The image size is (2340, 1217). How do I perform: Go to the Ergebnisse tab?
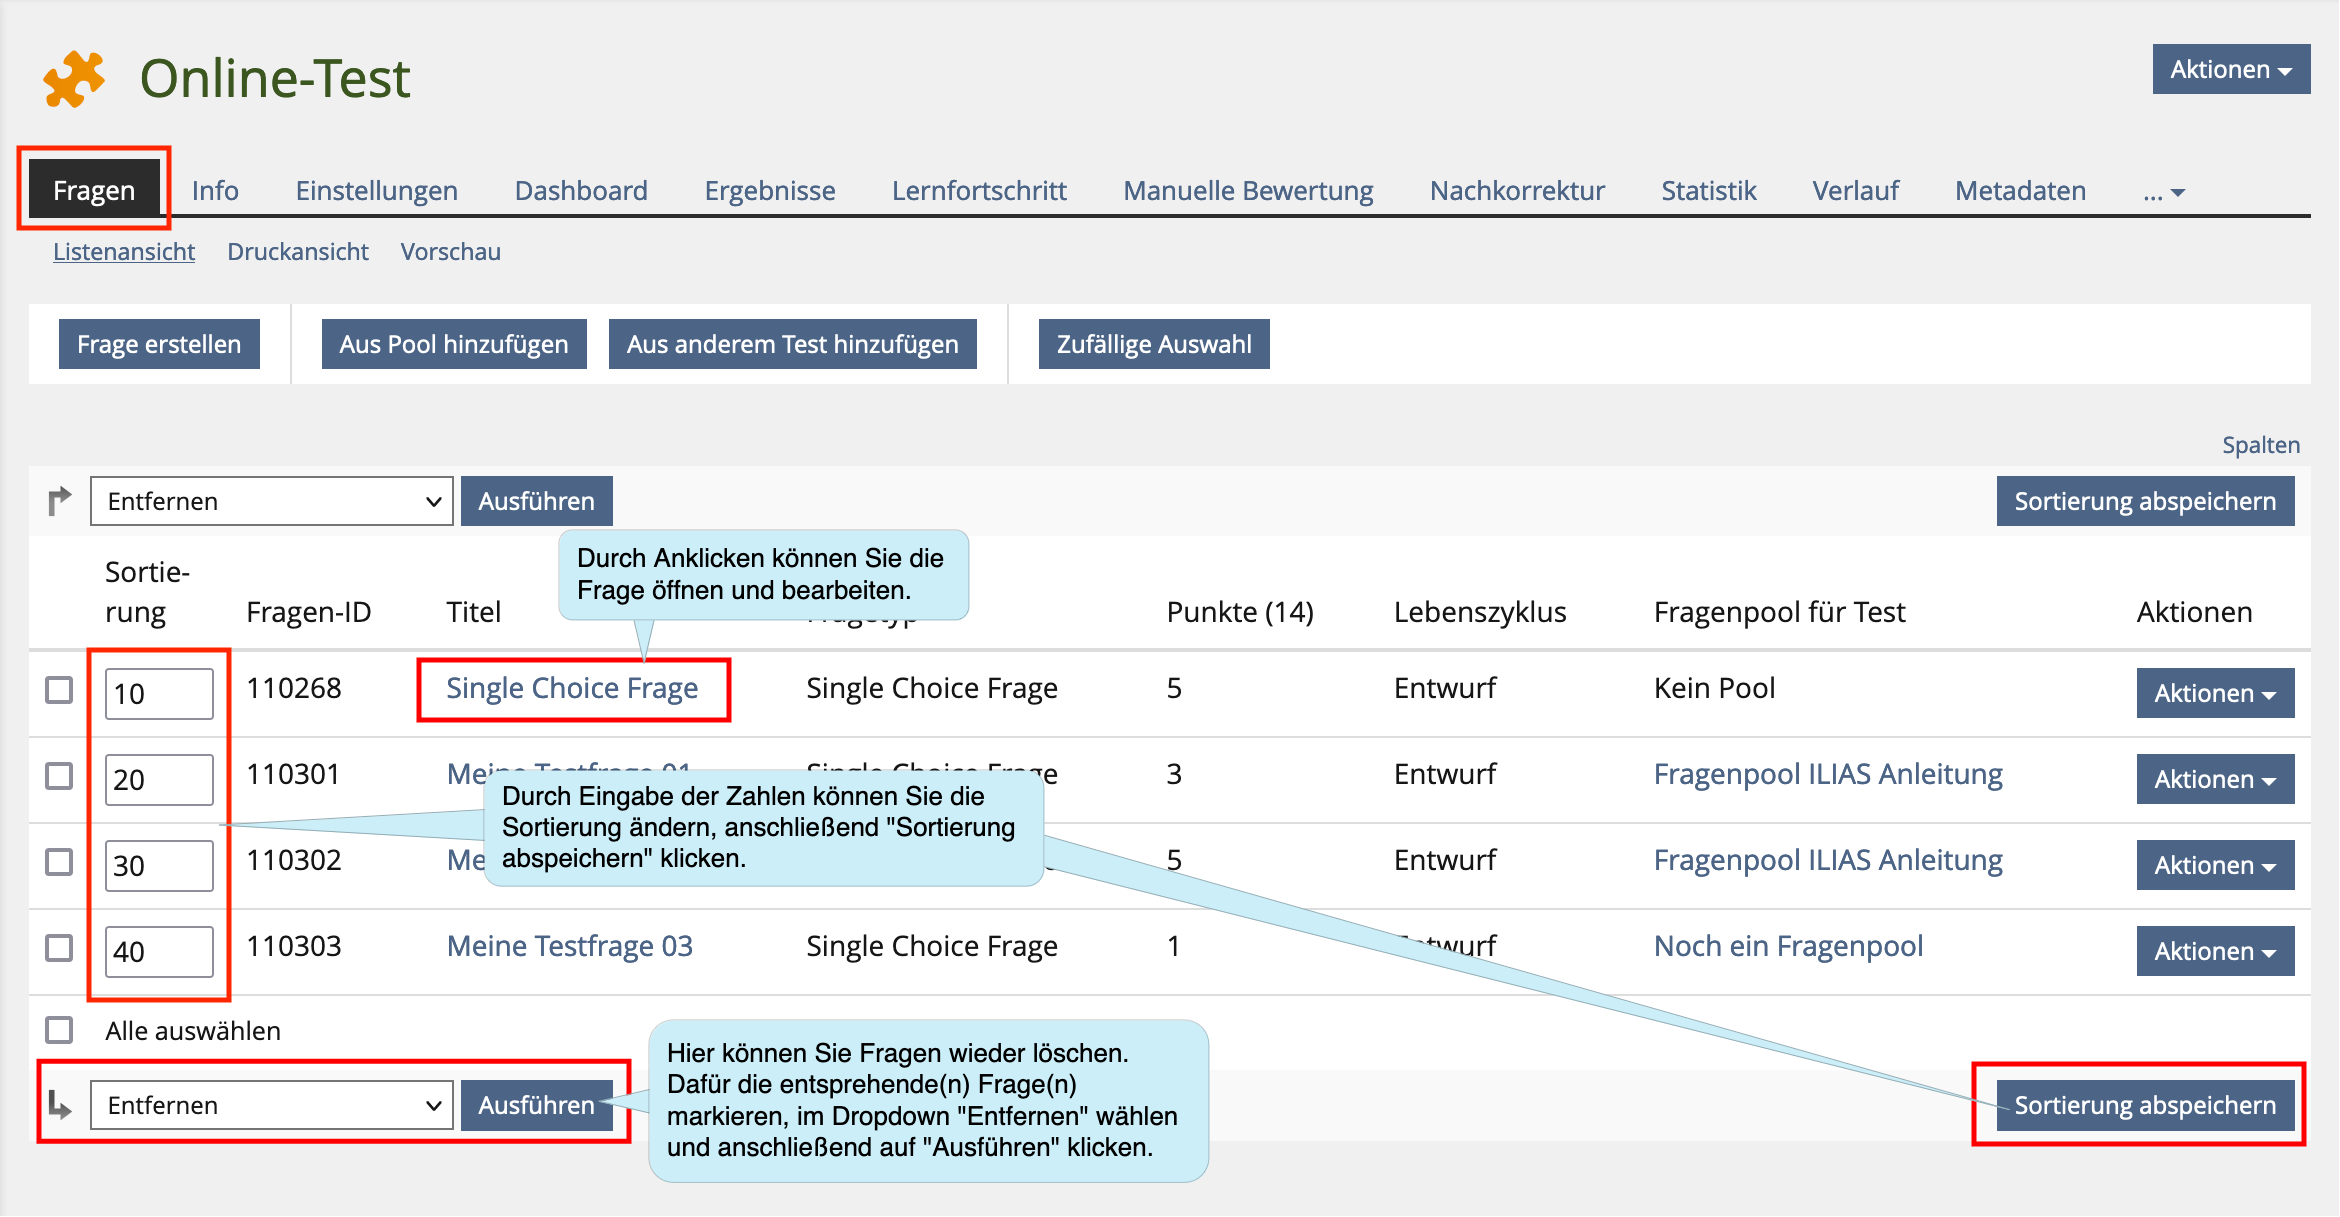770,190
